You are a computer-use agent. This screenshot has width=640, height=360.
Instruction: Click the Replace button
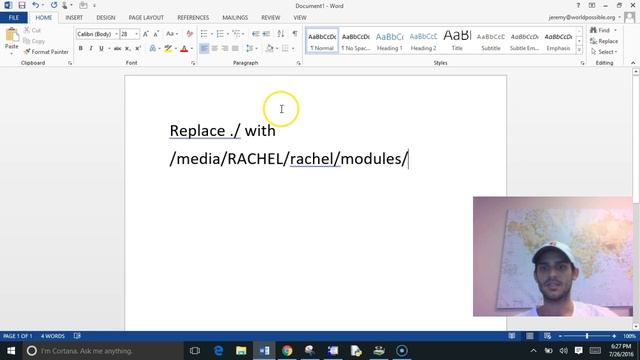point(604,41)
